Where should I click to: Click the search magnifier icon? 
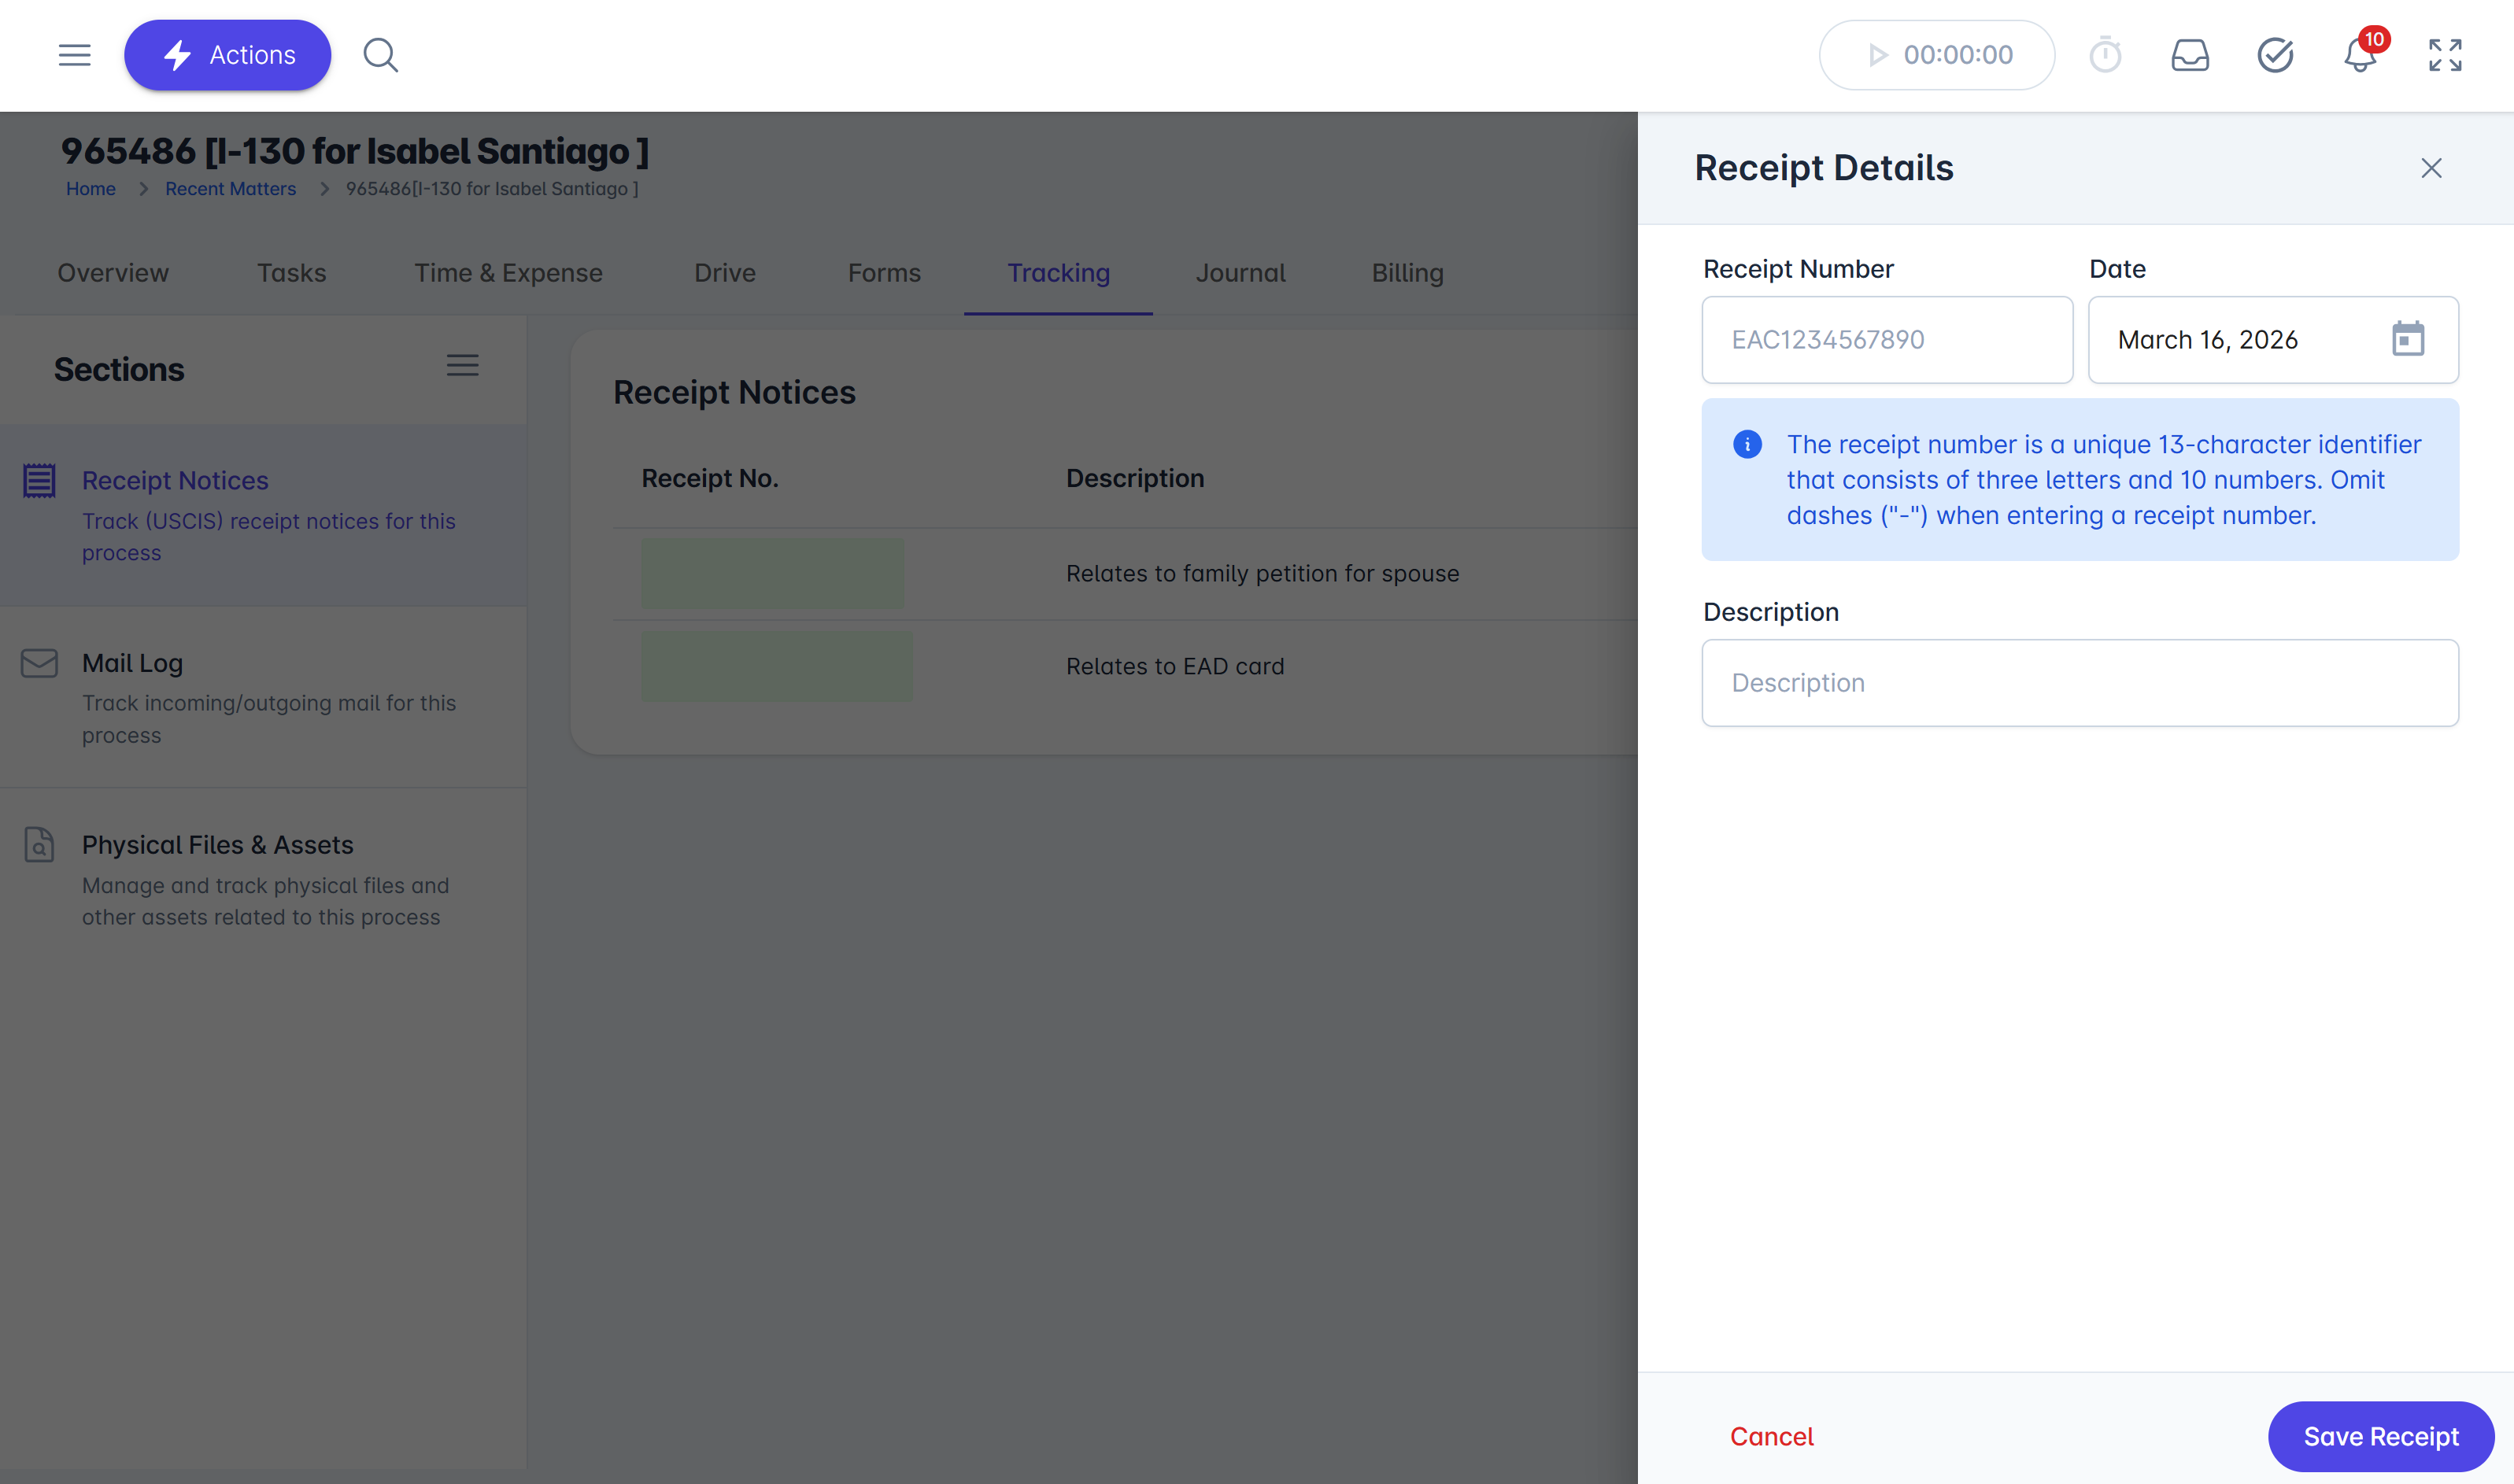pos(380,55)
